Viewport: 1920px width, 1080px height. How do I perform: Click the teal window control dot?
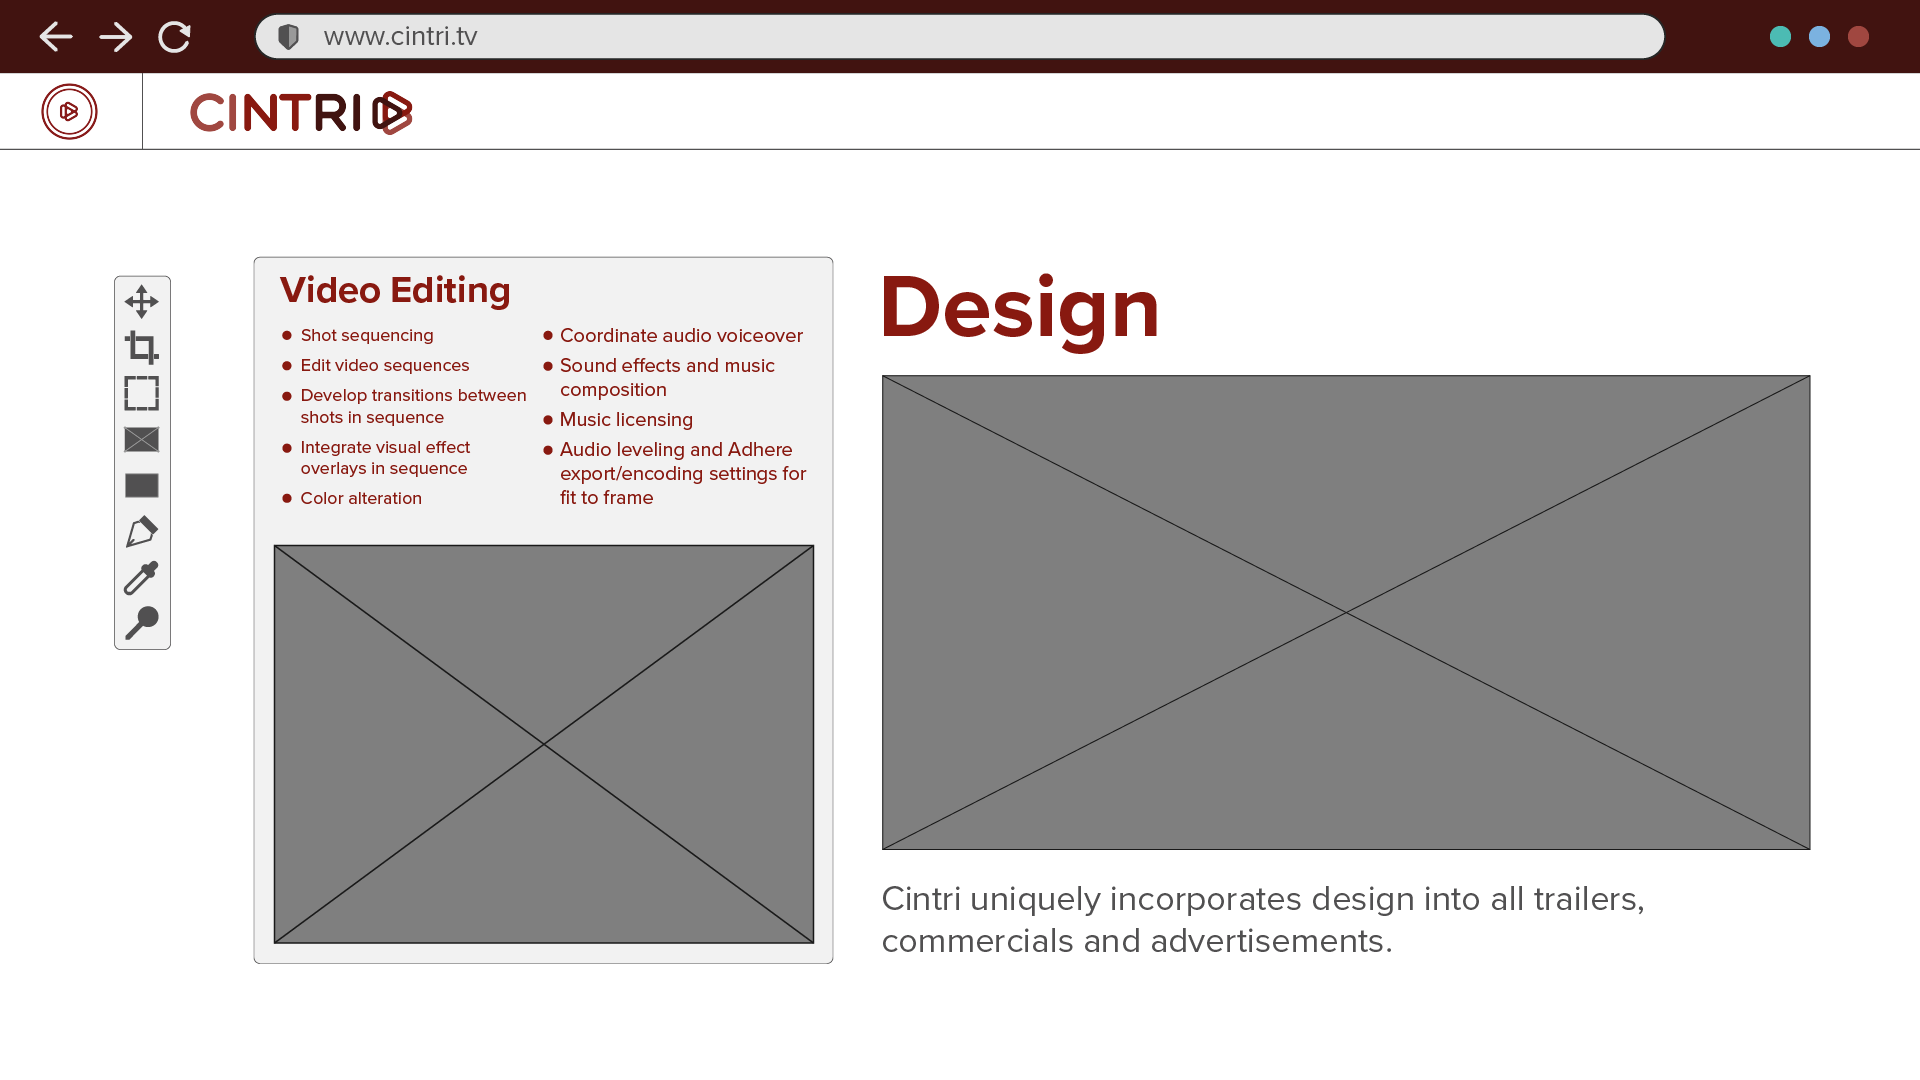[x=1780, y=37]
